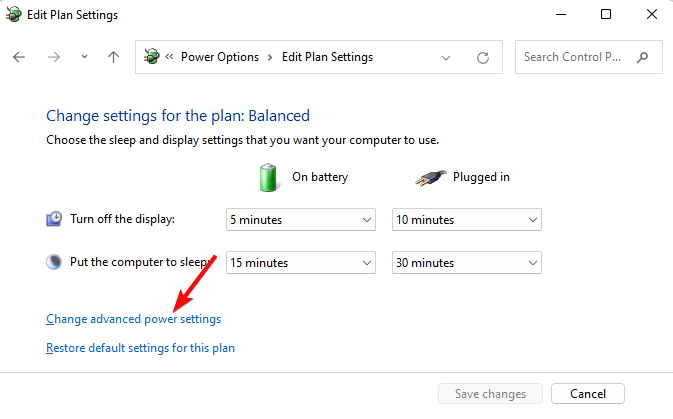Open sleep dropdown showing 30 minutes
Image resolution: width=673 pixels, height=419 pixels.
[467, 263]
